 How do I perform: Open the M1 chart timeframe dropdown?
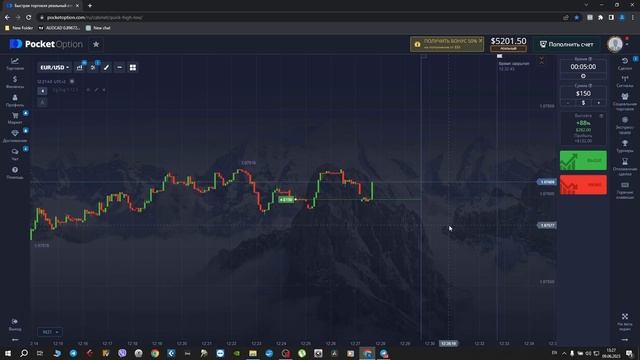pos(50,332)
